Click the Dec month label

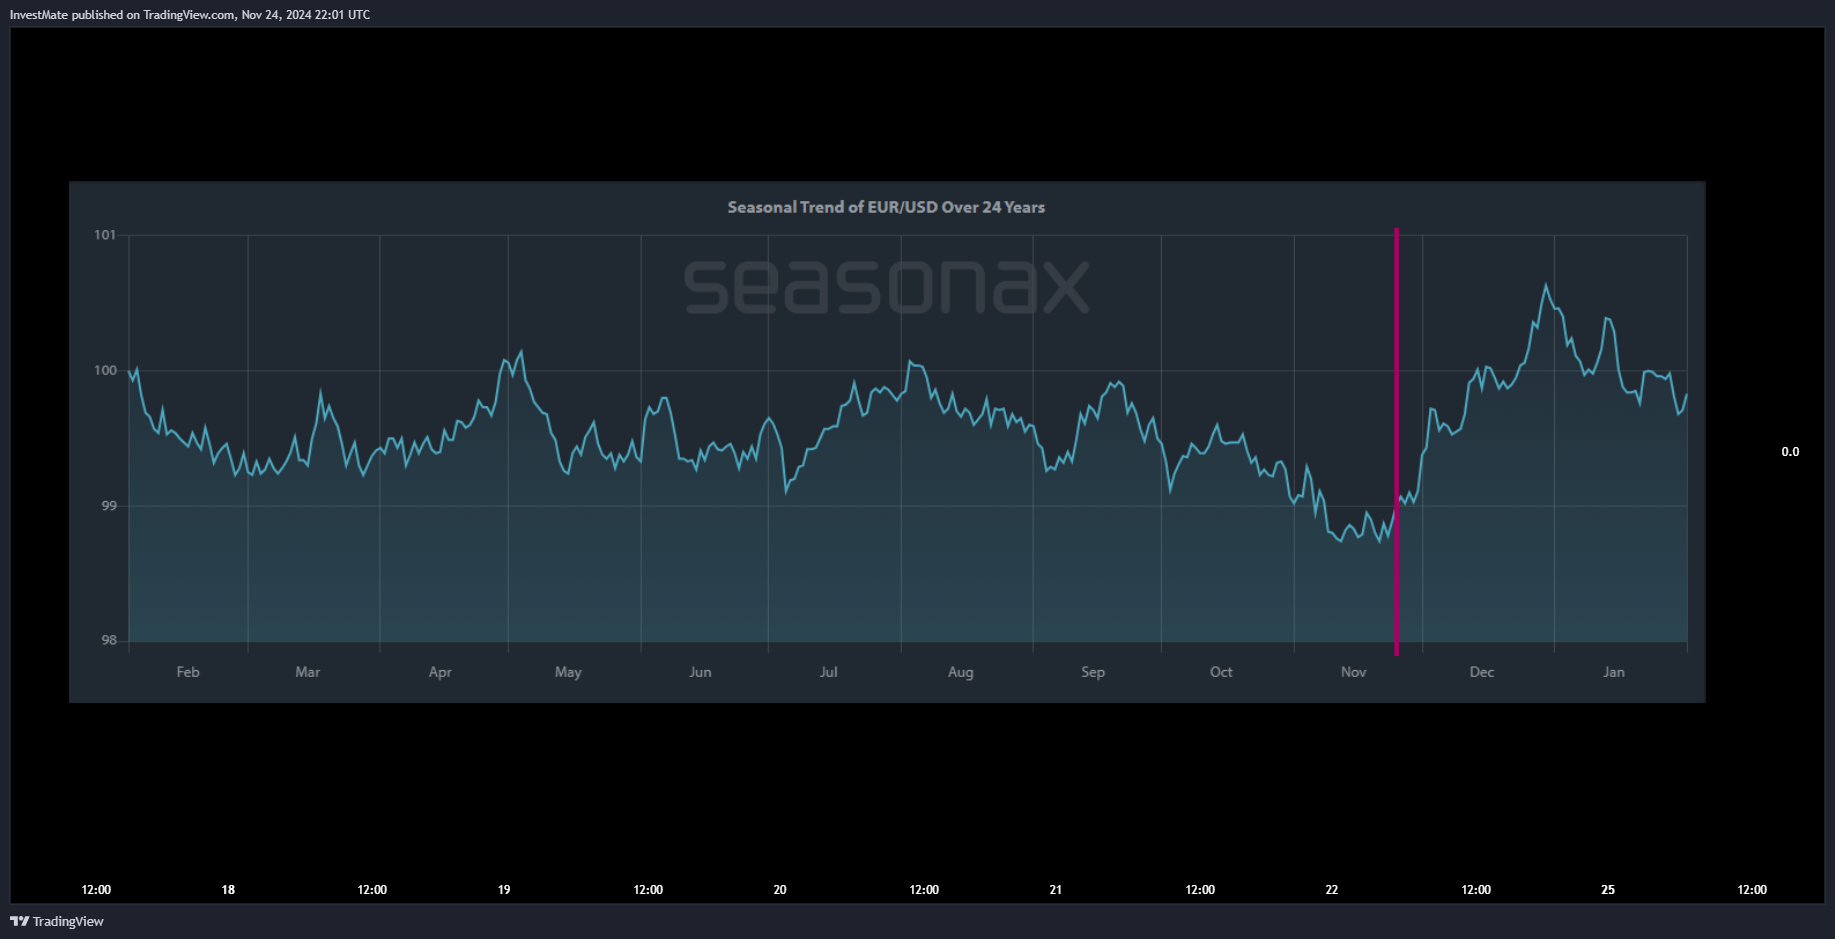point(1482,672)
